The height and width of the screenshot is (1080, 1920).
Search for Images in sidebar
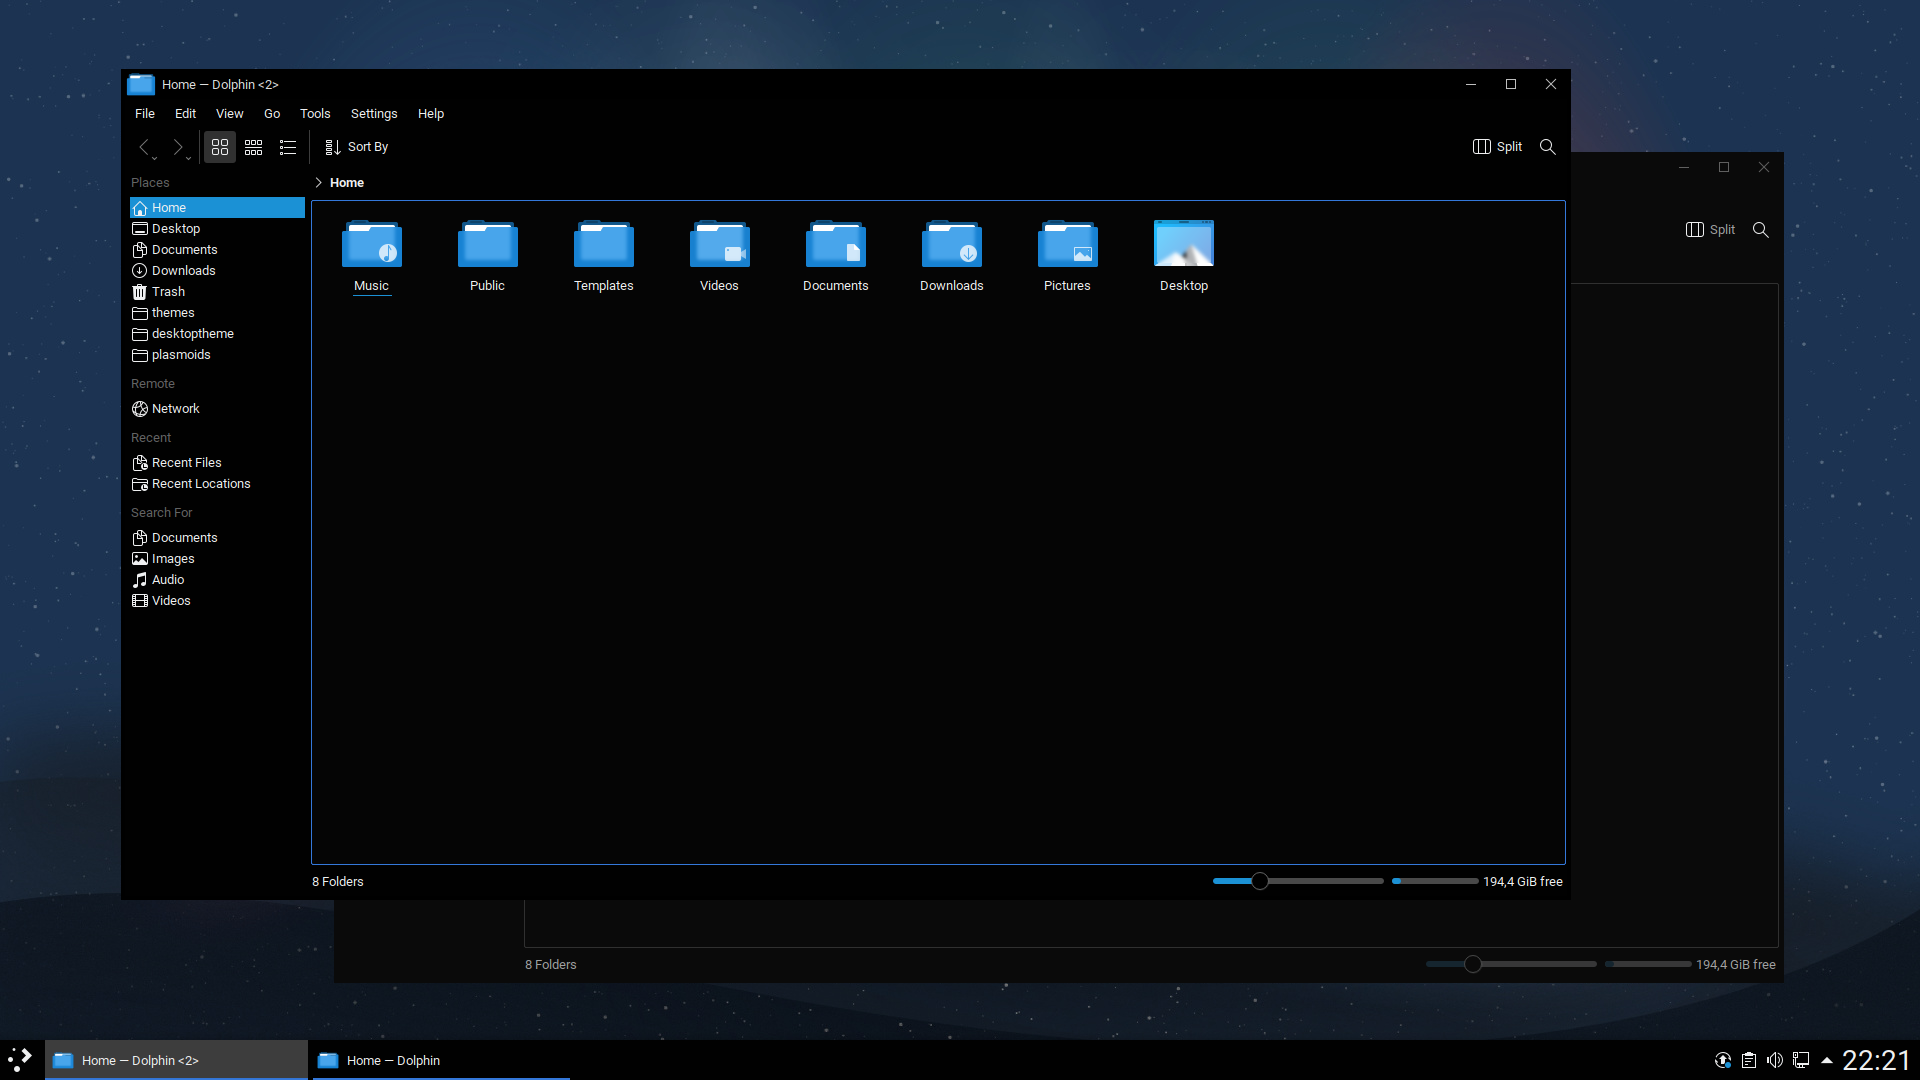[x=217, y=559]
